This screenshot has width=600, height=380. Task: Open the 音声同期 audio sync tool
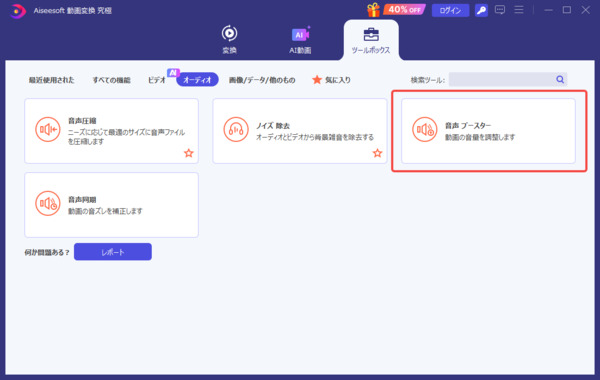(111, 205)
